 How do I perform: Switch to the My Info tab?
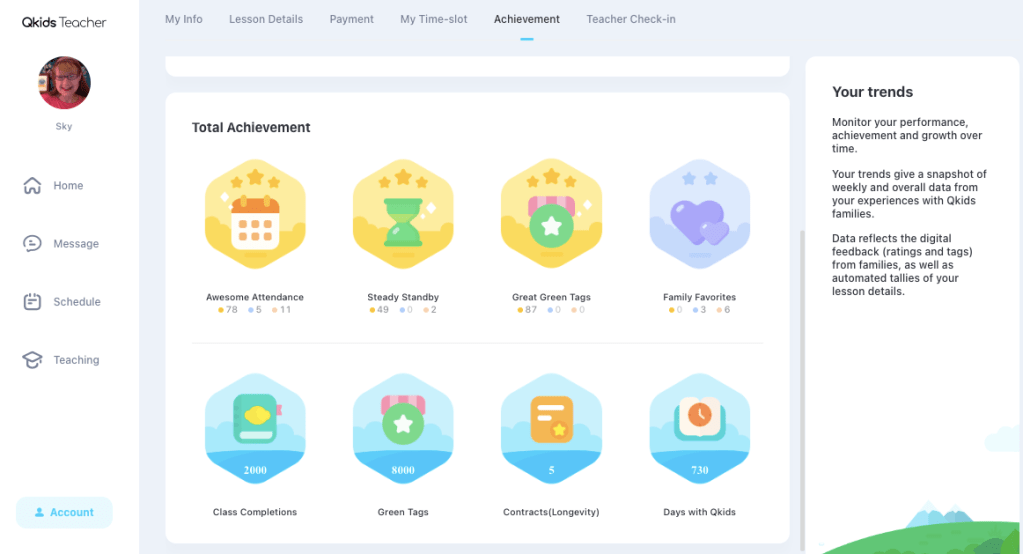tap(184, 19)
